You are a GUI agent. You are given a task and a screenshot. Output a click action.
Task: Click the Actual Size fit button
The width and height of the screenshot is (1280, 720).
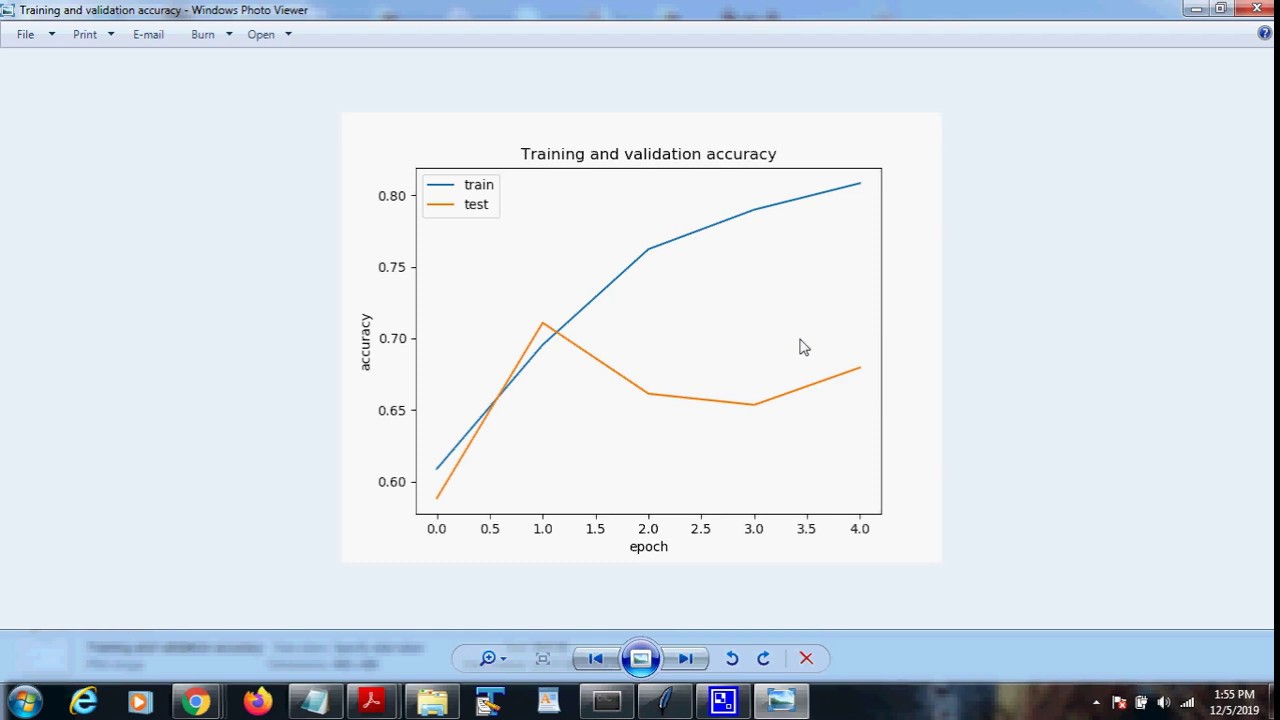pyautogui.click(x=543, y=658)
